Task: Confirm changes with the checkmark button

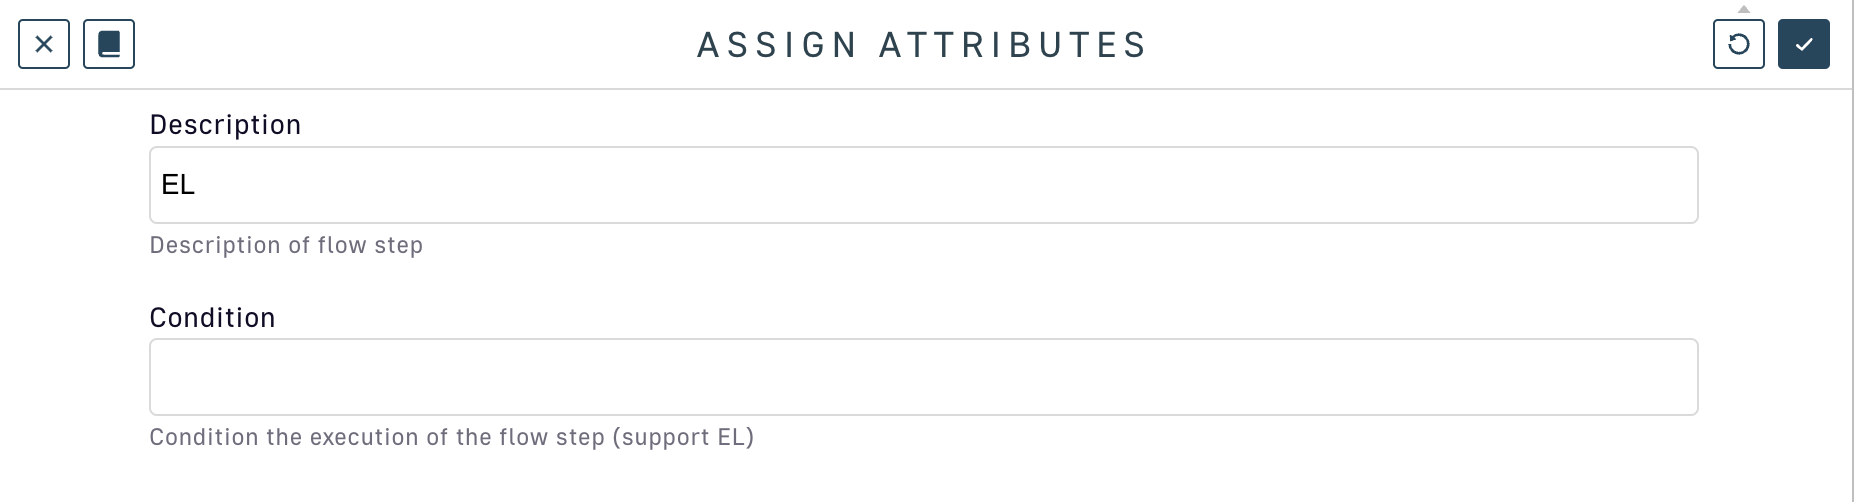Action: (x=1803, y=44)
